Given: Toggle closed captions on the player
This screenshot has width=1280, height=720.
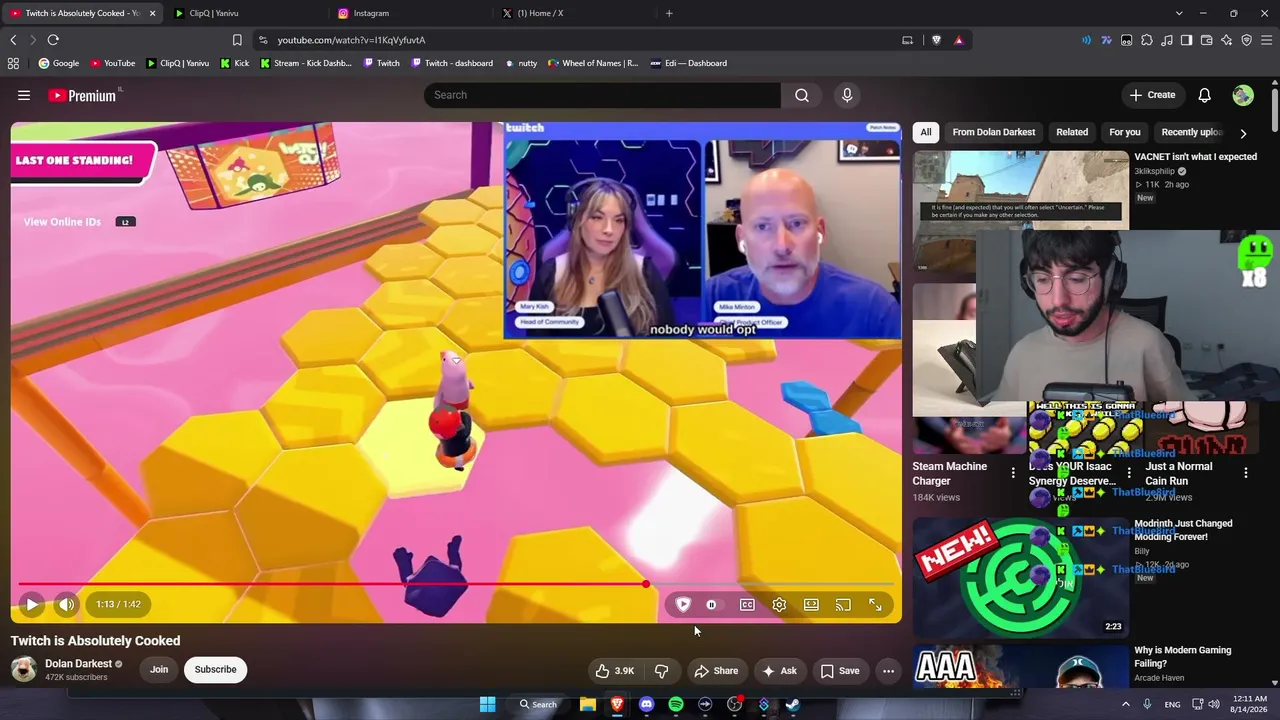Looking at the screenshot, I should pos(747,605).
